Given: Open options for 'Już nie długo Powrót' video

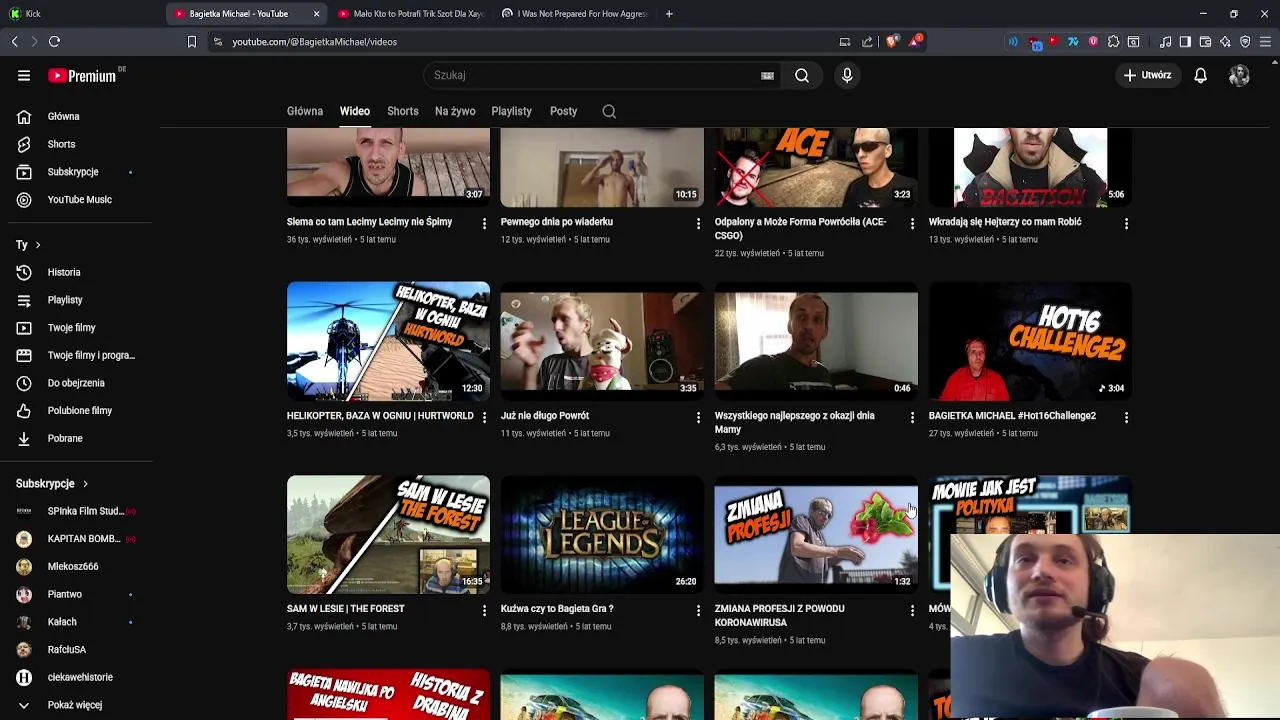Looking at the screenshot, I should (x=698, y=417).
